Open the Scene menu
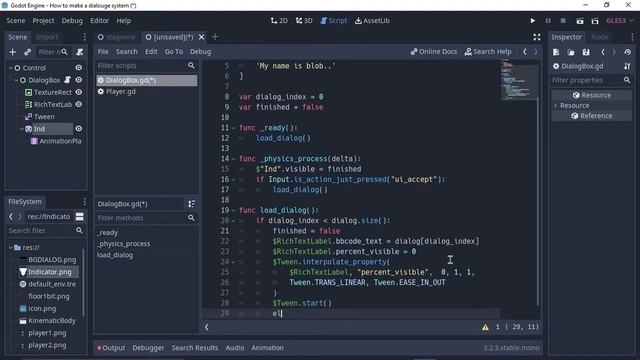This screenshot has height=360, width=640. (16, 20)
